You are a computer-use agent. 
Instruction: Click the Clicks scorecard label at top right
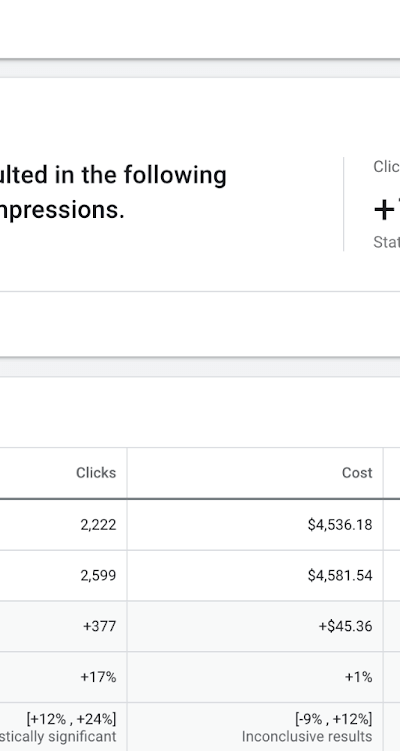tap(387, 166)
